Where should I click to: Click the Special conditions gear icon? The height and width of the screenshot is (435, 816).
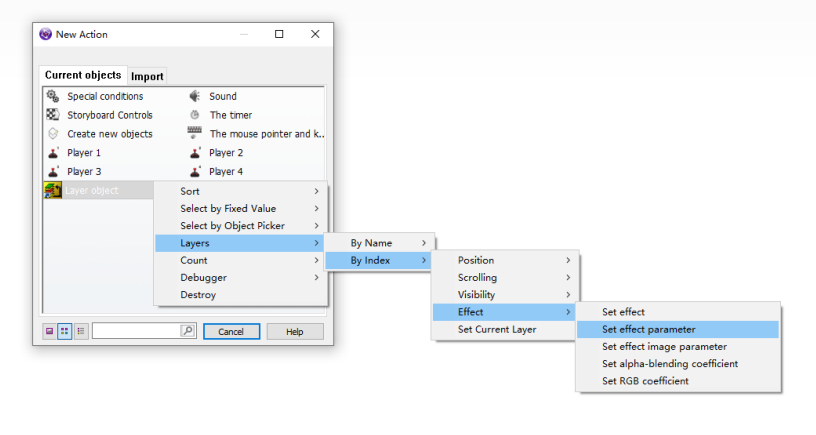(53, 96)
